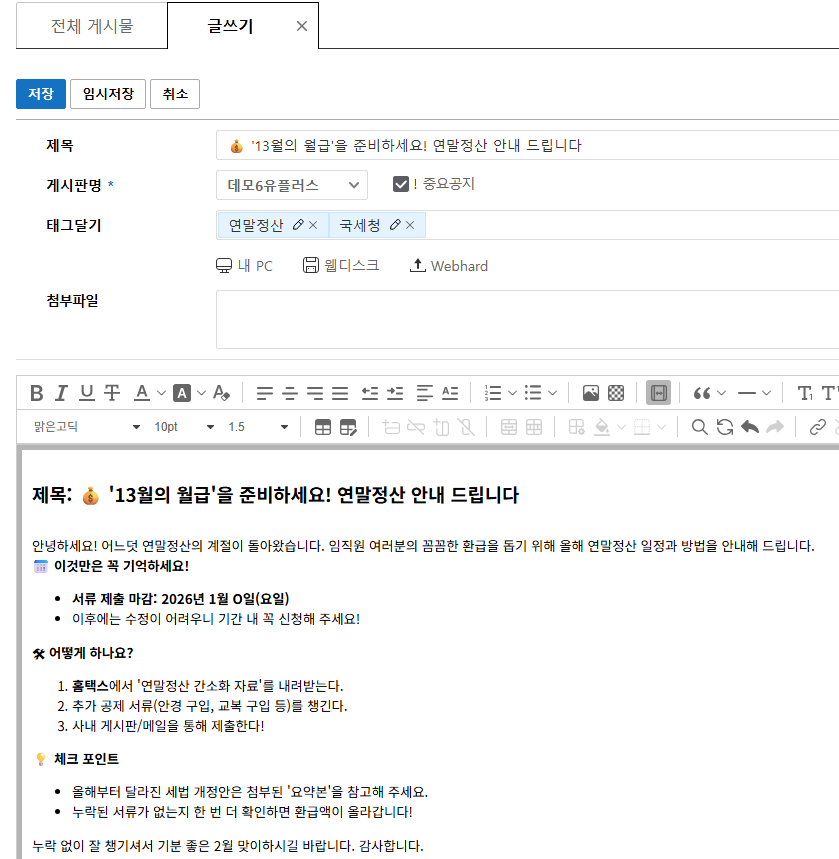Click the 저장 button
839x859 pixels.
click(40, 94)
